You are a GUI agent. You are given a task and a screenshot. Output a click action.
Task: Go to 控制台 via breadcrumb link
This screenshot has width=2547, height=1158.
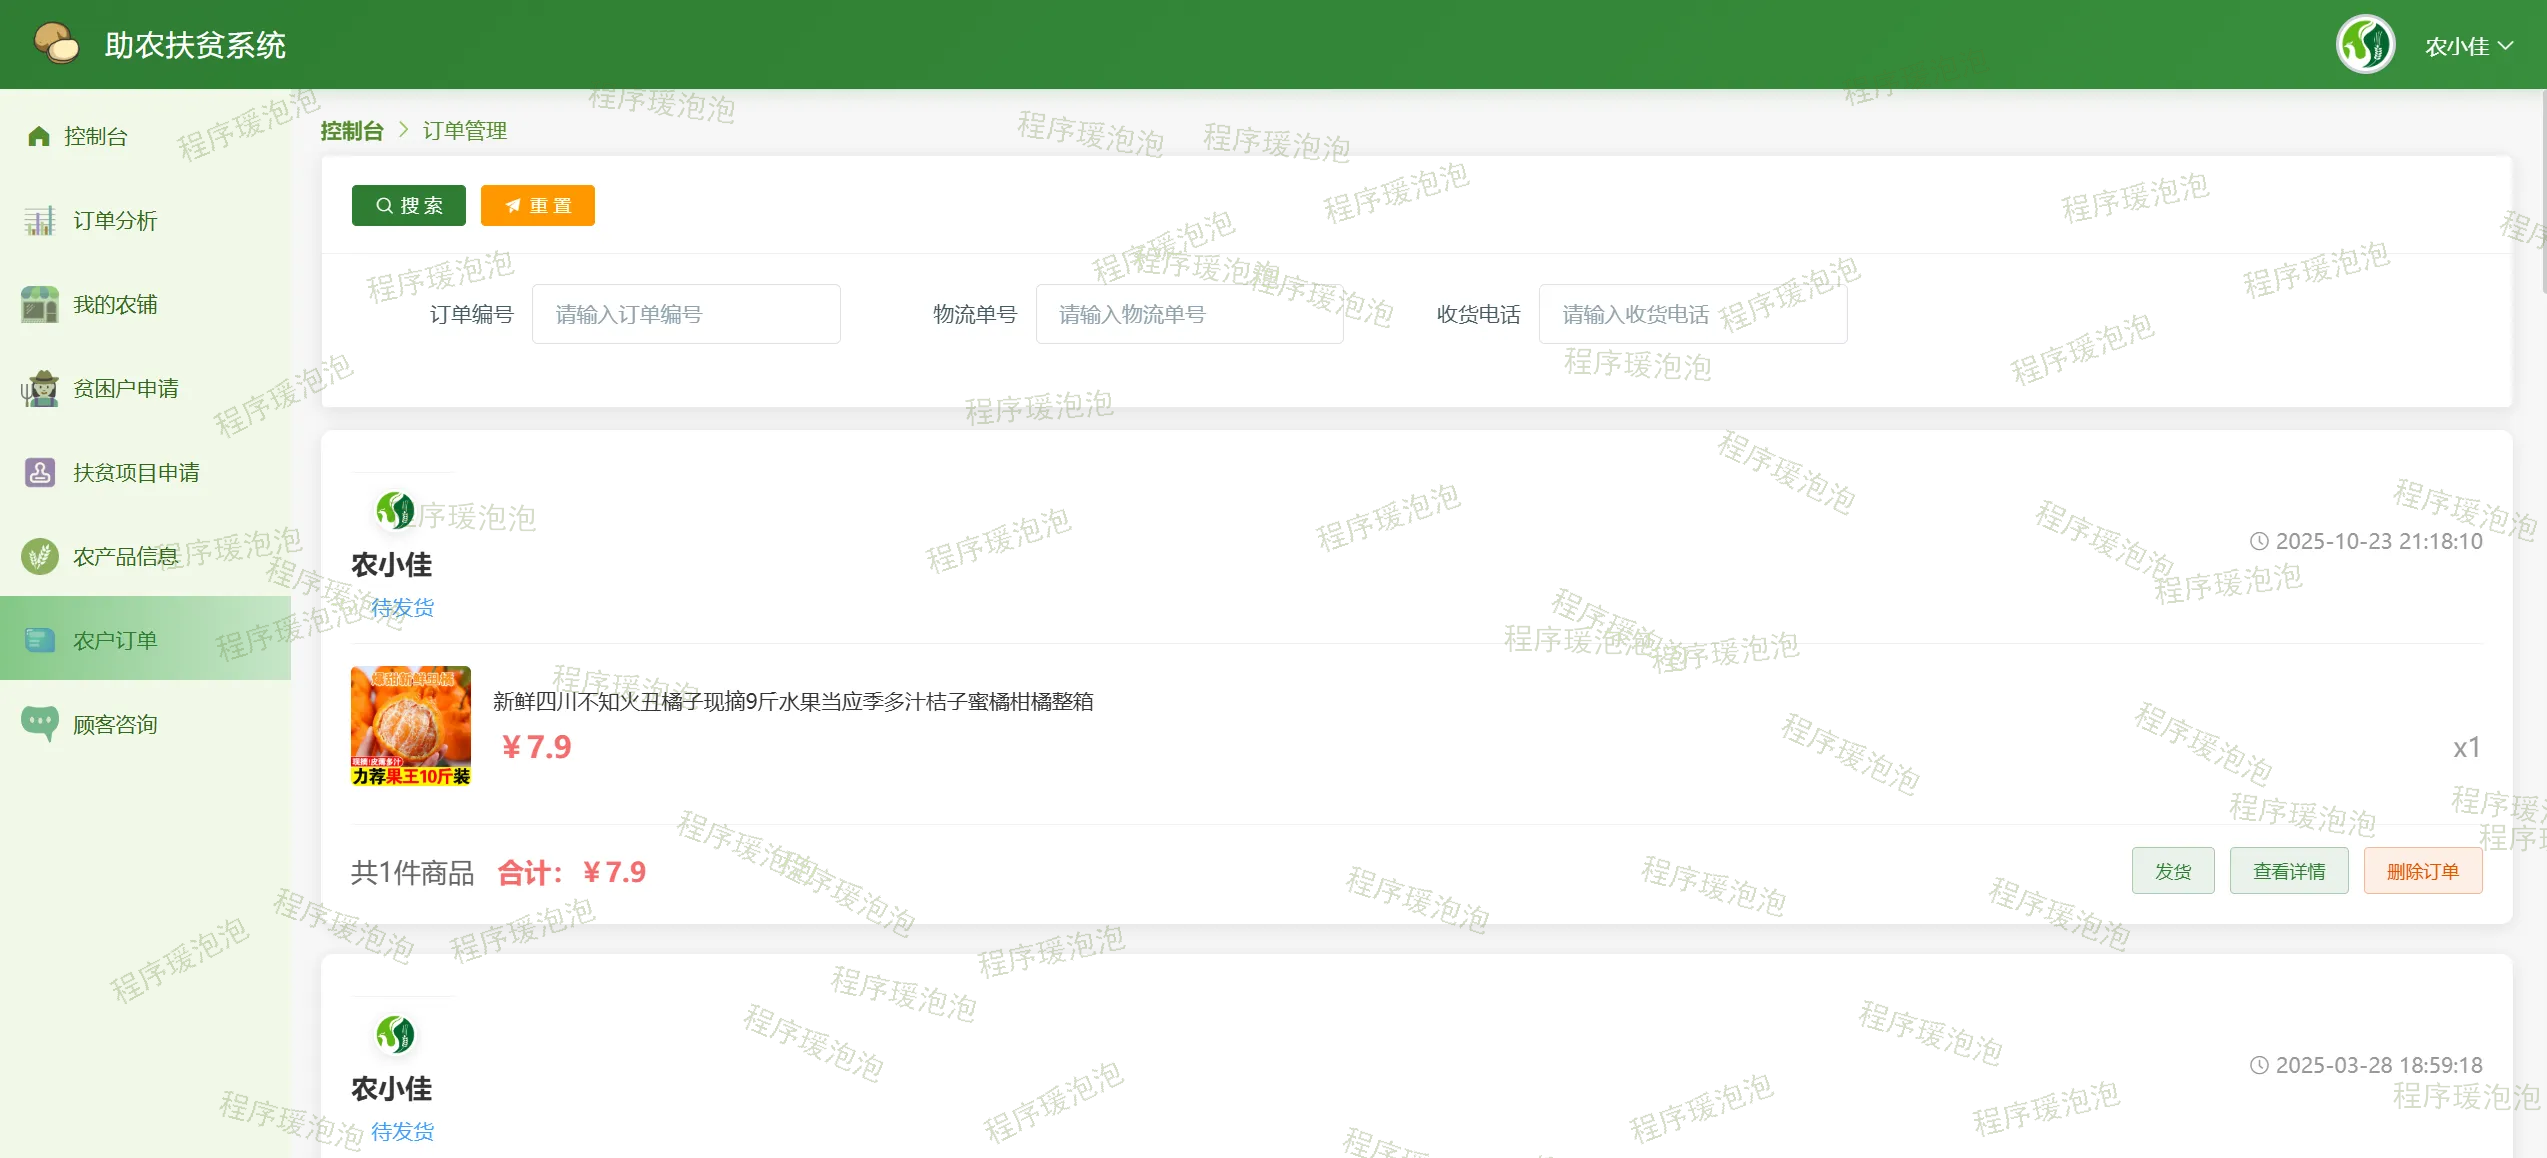pyautogui.click(x=352, y=131)
